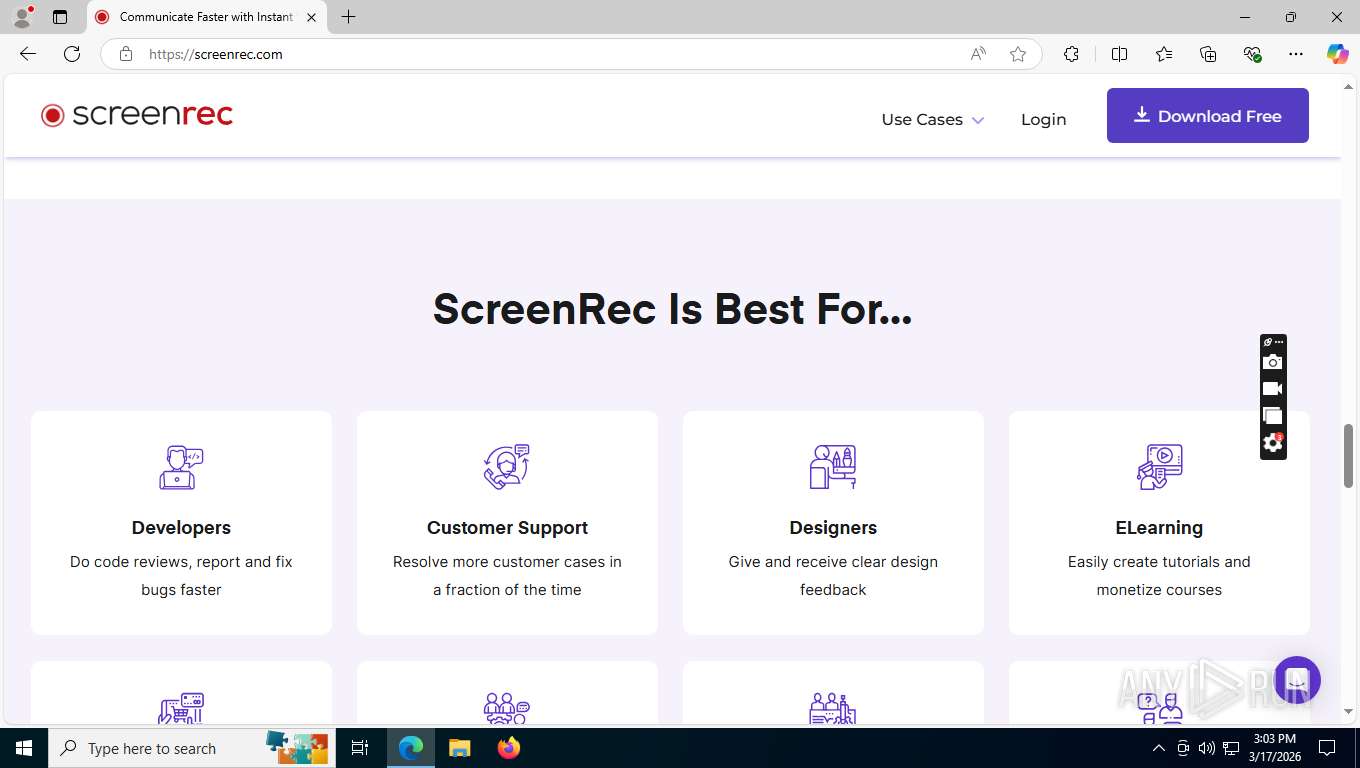Viewport: 1360px width, 768px height.
Task: Close the ScreenRec browser tab
Action: (x=311, y=17)
